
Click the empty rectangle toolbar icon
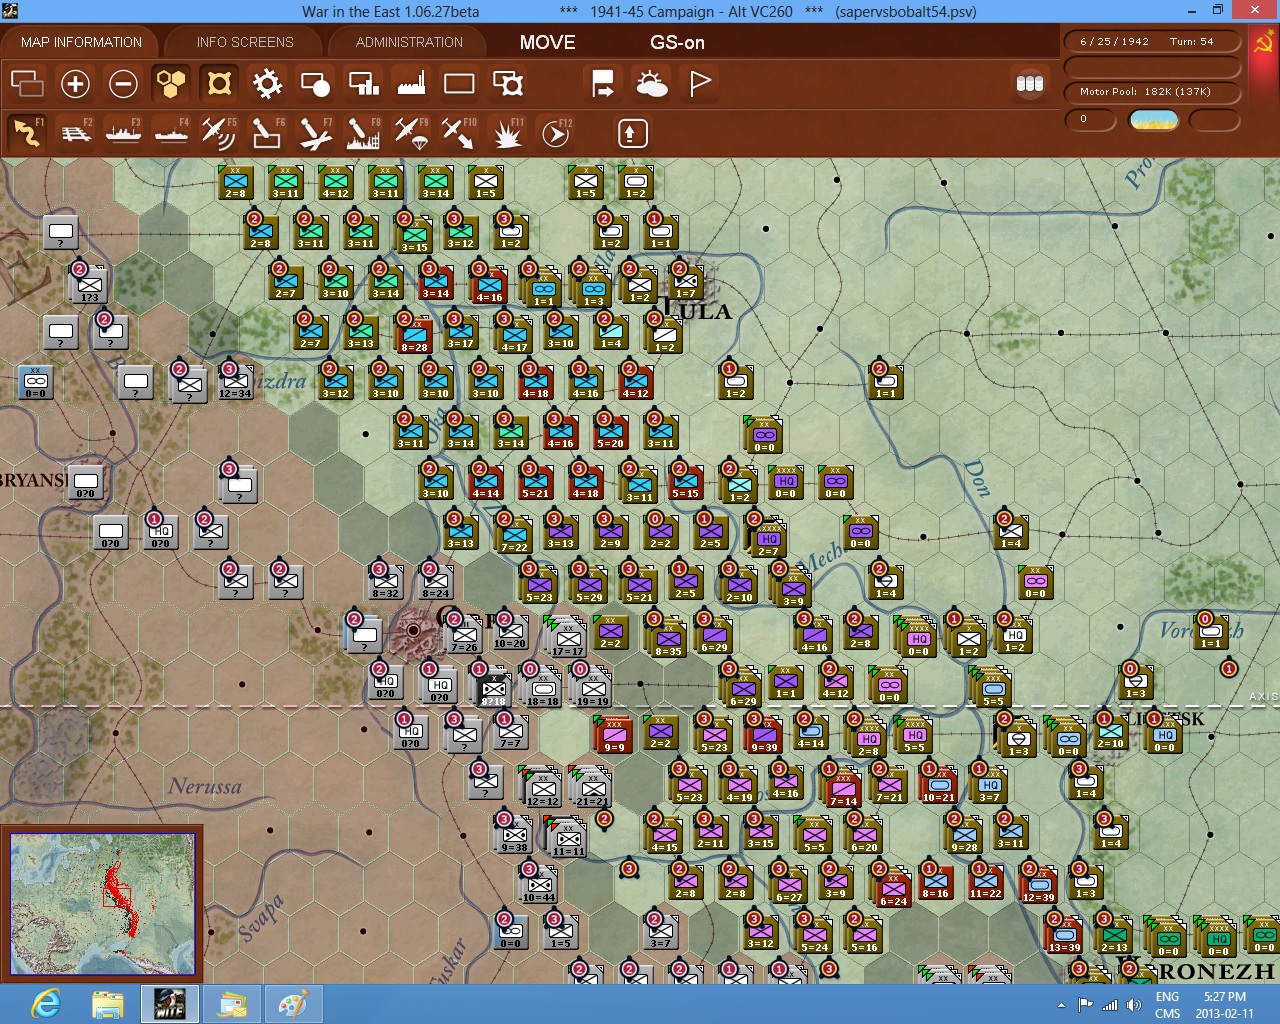click(x=459, y=83)
